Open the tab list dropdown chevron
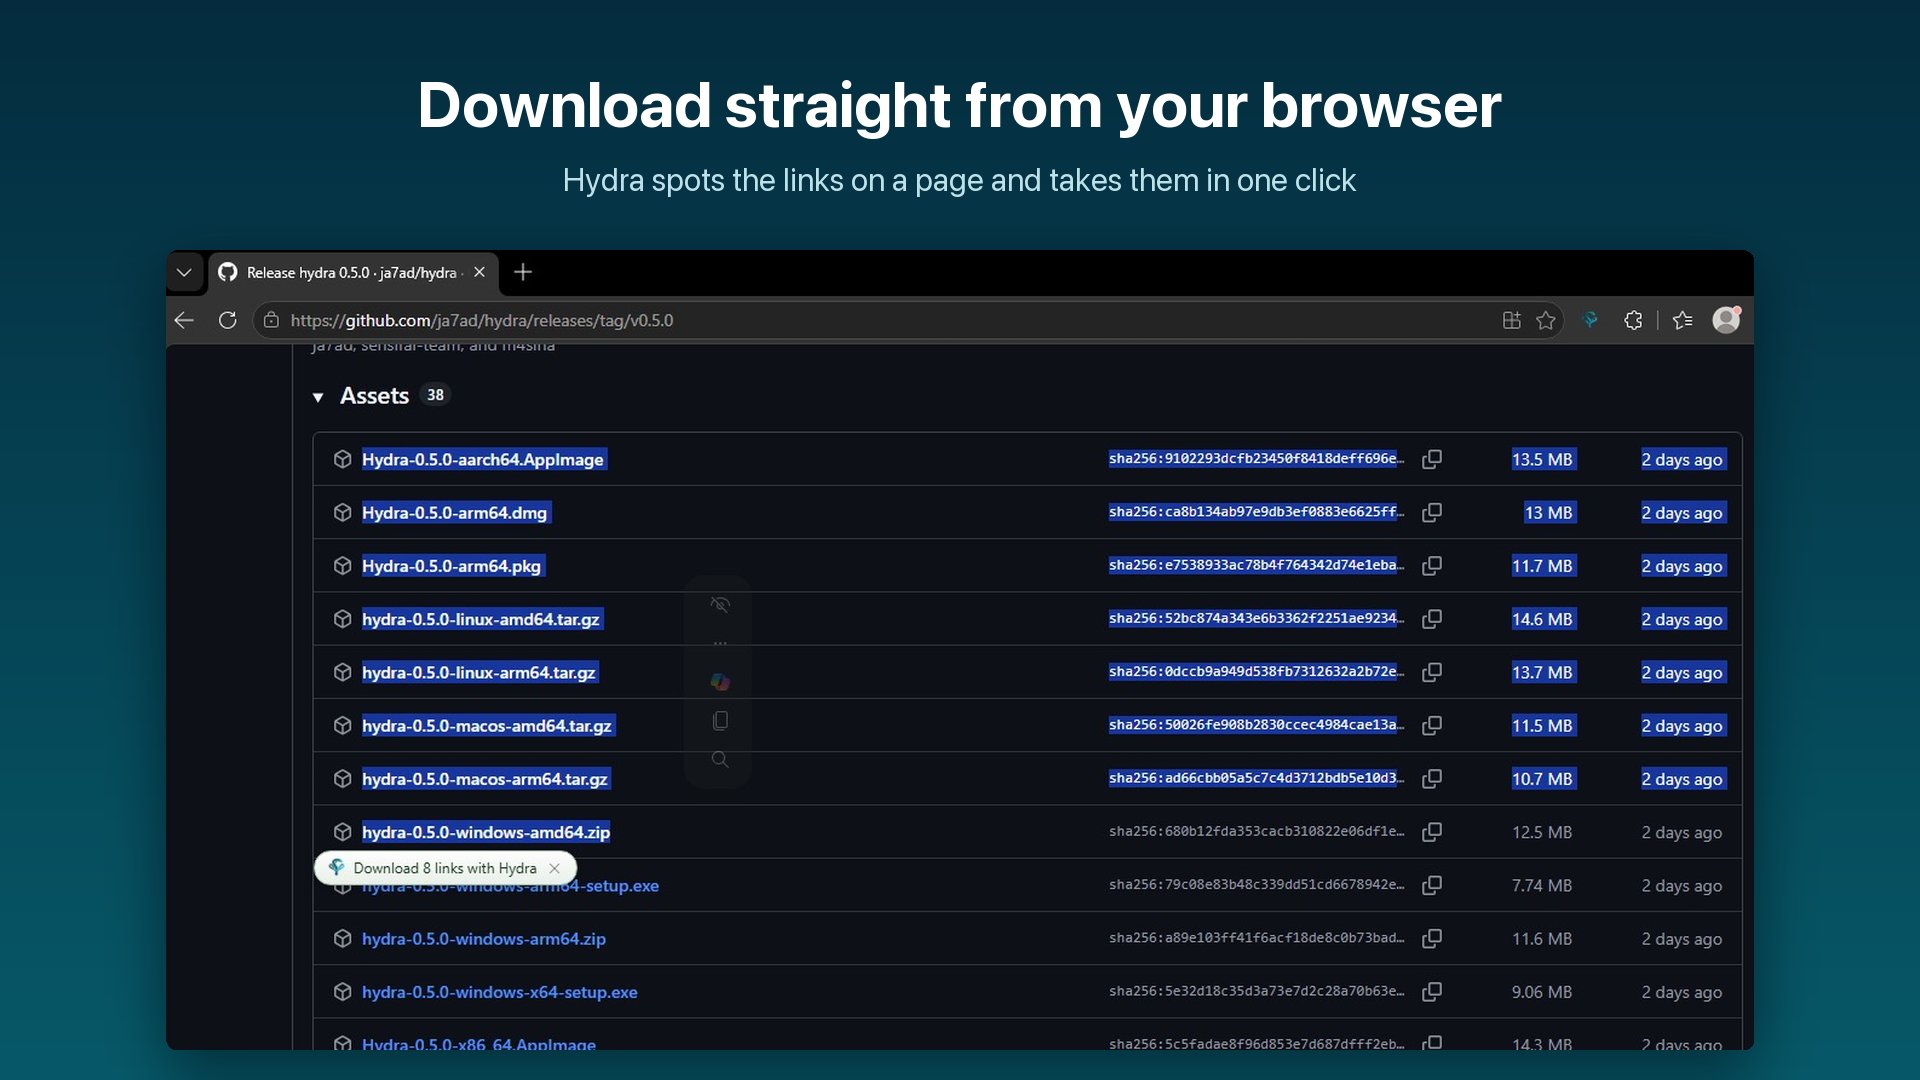Viewport: 1920px width, 1080px height. [184, 272]
